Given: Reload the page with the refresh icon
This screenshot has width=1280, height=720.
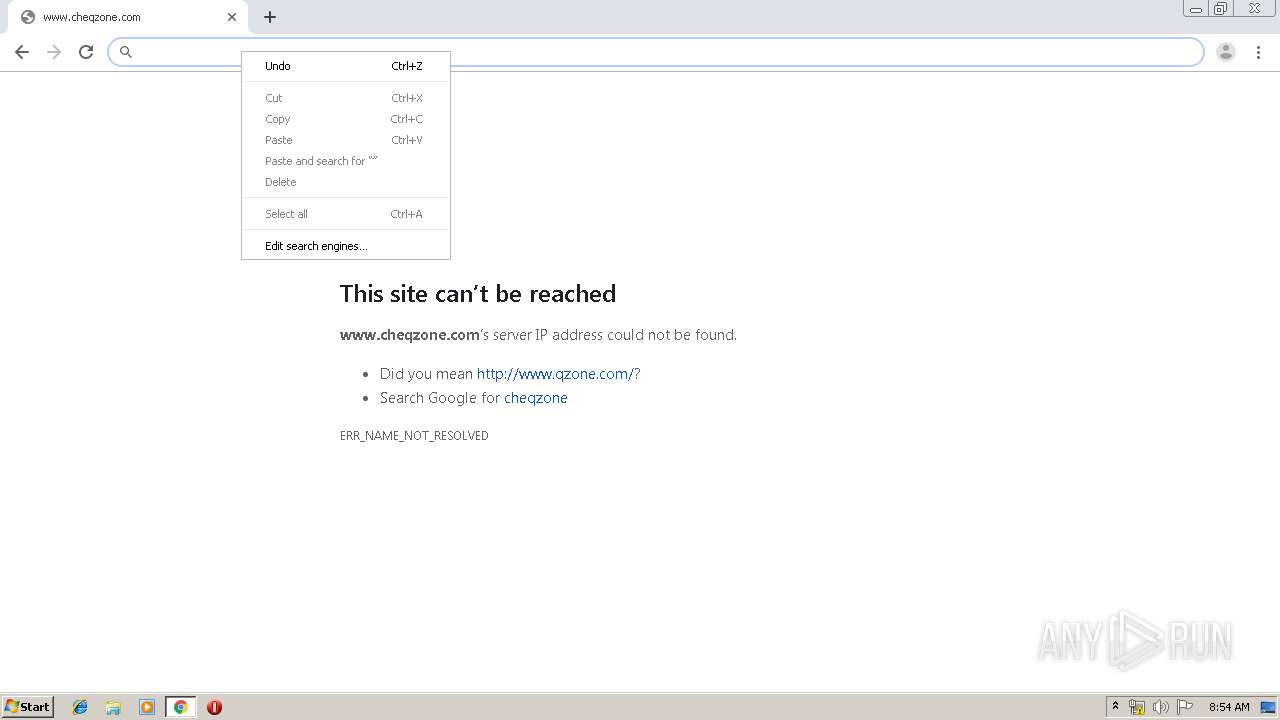Looking at the screenshot, I should tap(86, 52).
